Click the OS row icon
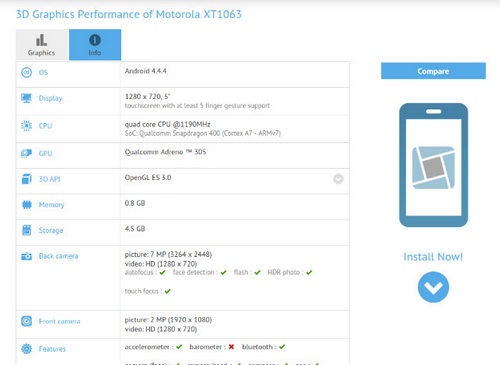Screen dimensions: 500x365 pyautogui.click(x=27, y=72)
